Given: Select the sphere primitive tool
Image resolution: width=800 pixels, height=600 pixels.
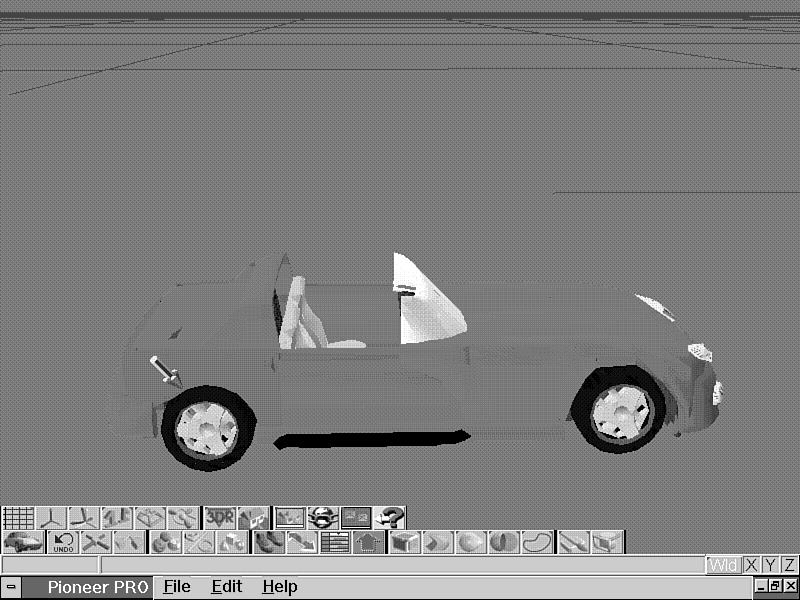Looking at the screenshot, I should click(x=471, y=543).
